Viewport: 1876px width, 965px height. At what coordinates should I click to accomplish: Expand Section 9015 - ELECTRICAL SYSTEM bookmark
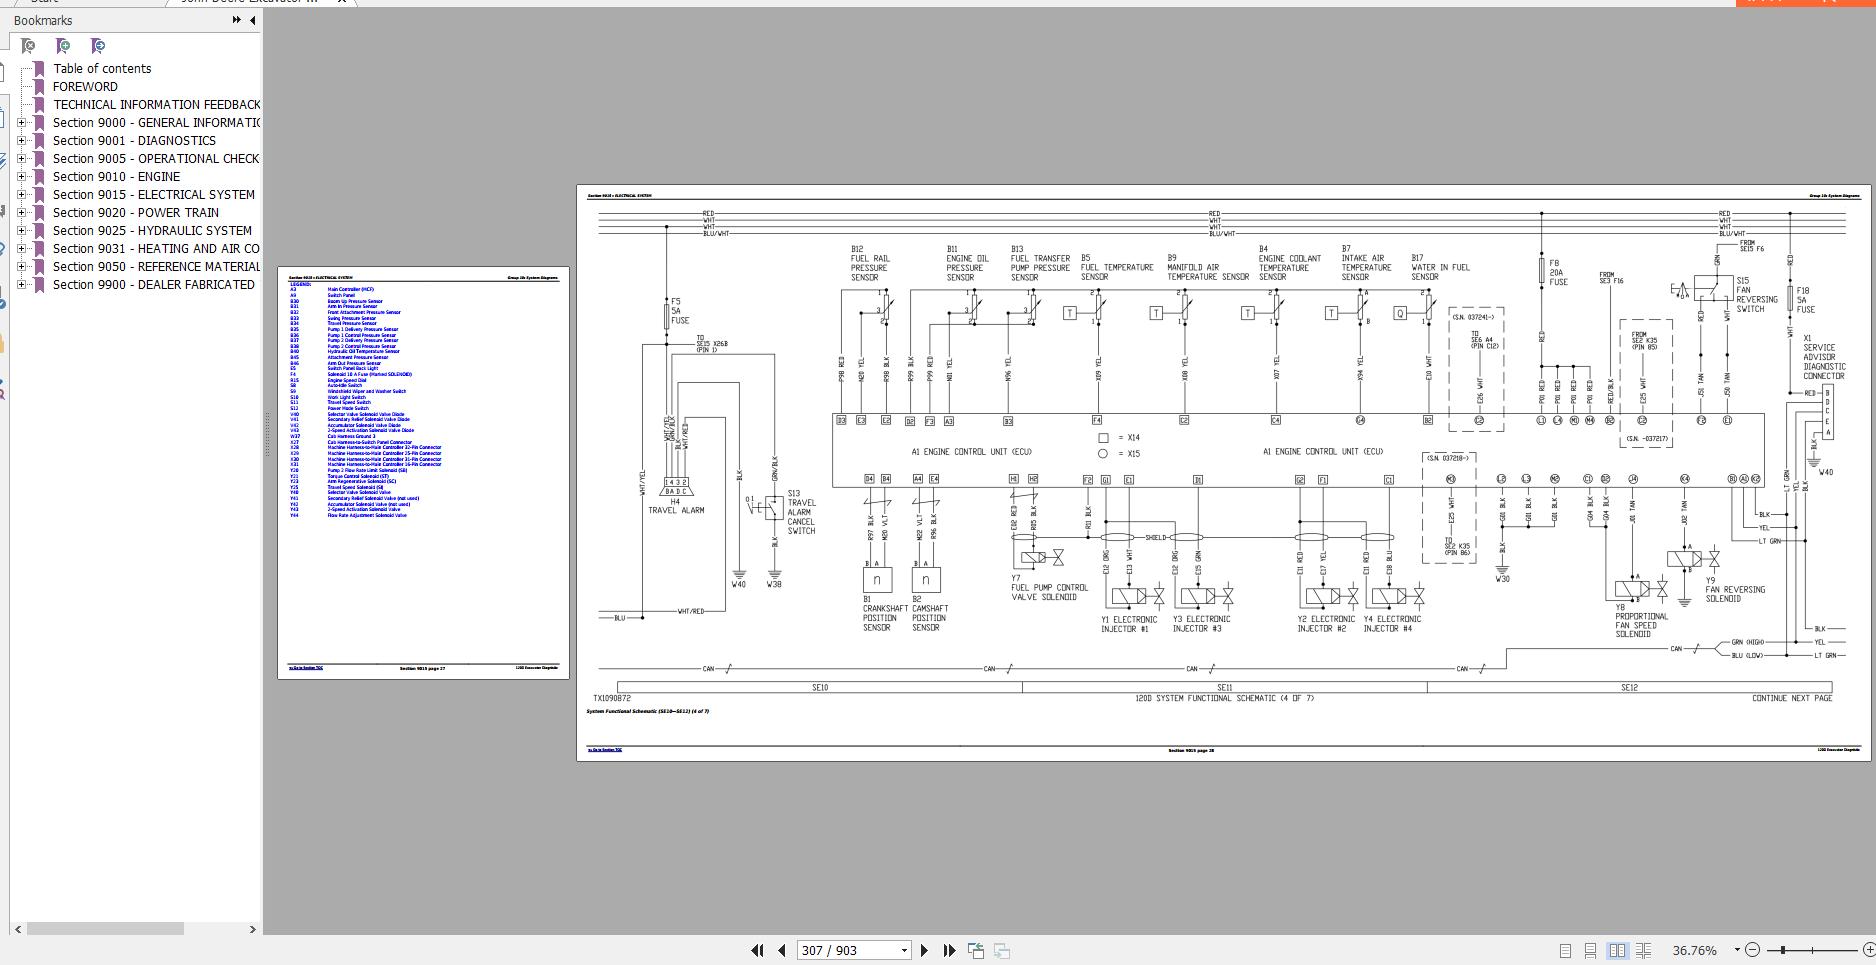point(22,195)
